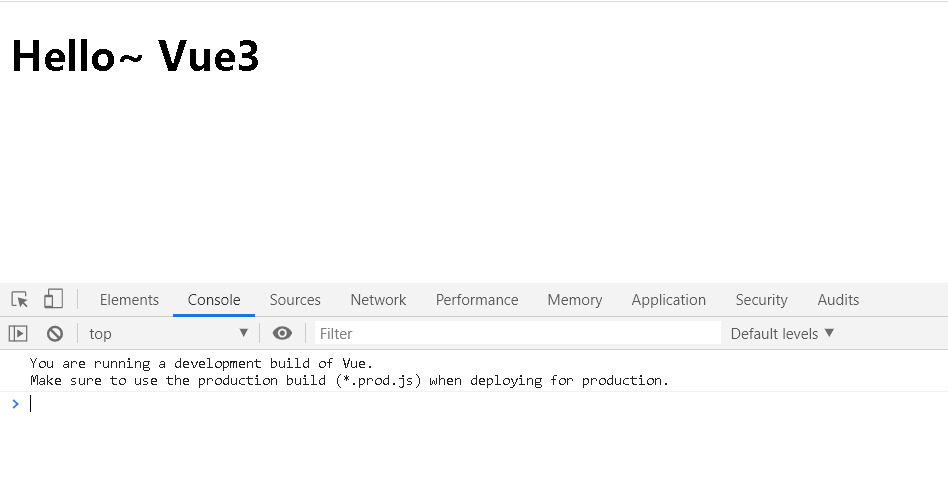Image resolution: width=948 pixels, height=488 pixels.
Task: Switch to the Audits tab
Action: (838, 300)
